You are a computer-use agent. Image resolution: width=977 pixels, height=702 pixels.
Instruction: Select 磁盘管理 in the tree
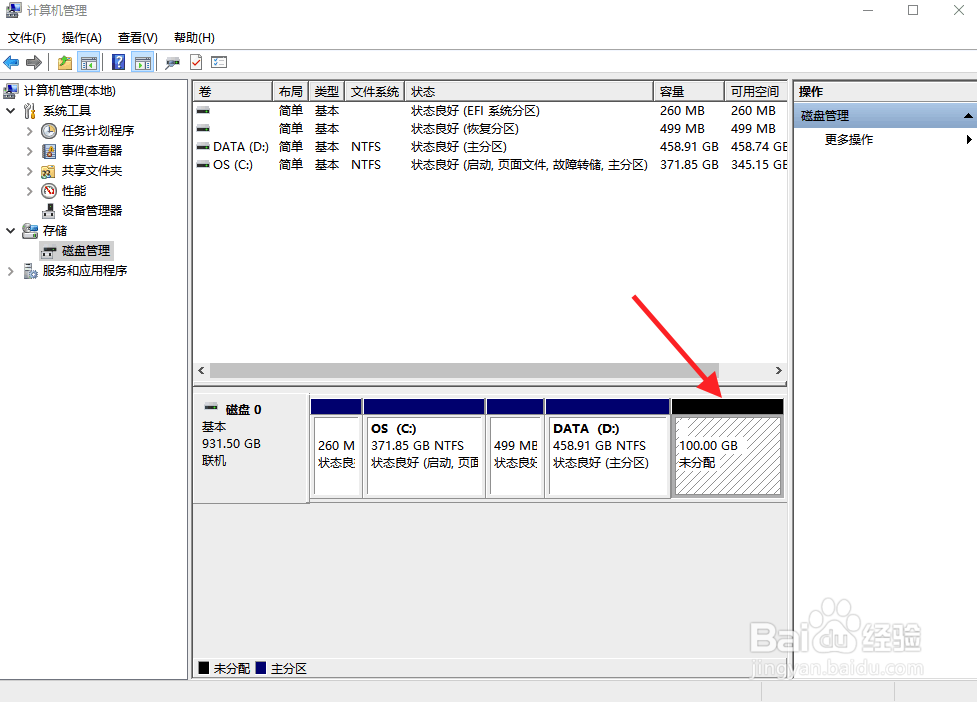pyautogui.click(x=86, y=251)
